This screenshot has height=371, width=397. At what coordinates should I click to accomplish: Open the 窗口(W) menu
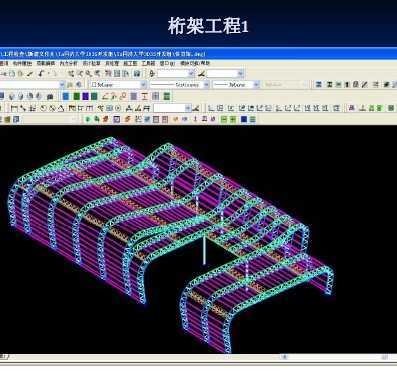[167, 63]
